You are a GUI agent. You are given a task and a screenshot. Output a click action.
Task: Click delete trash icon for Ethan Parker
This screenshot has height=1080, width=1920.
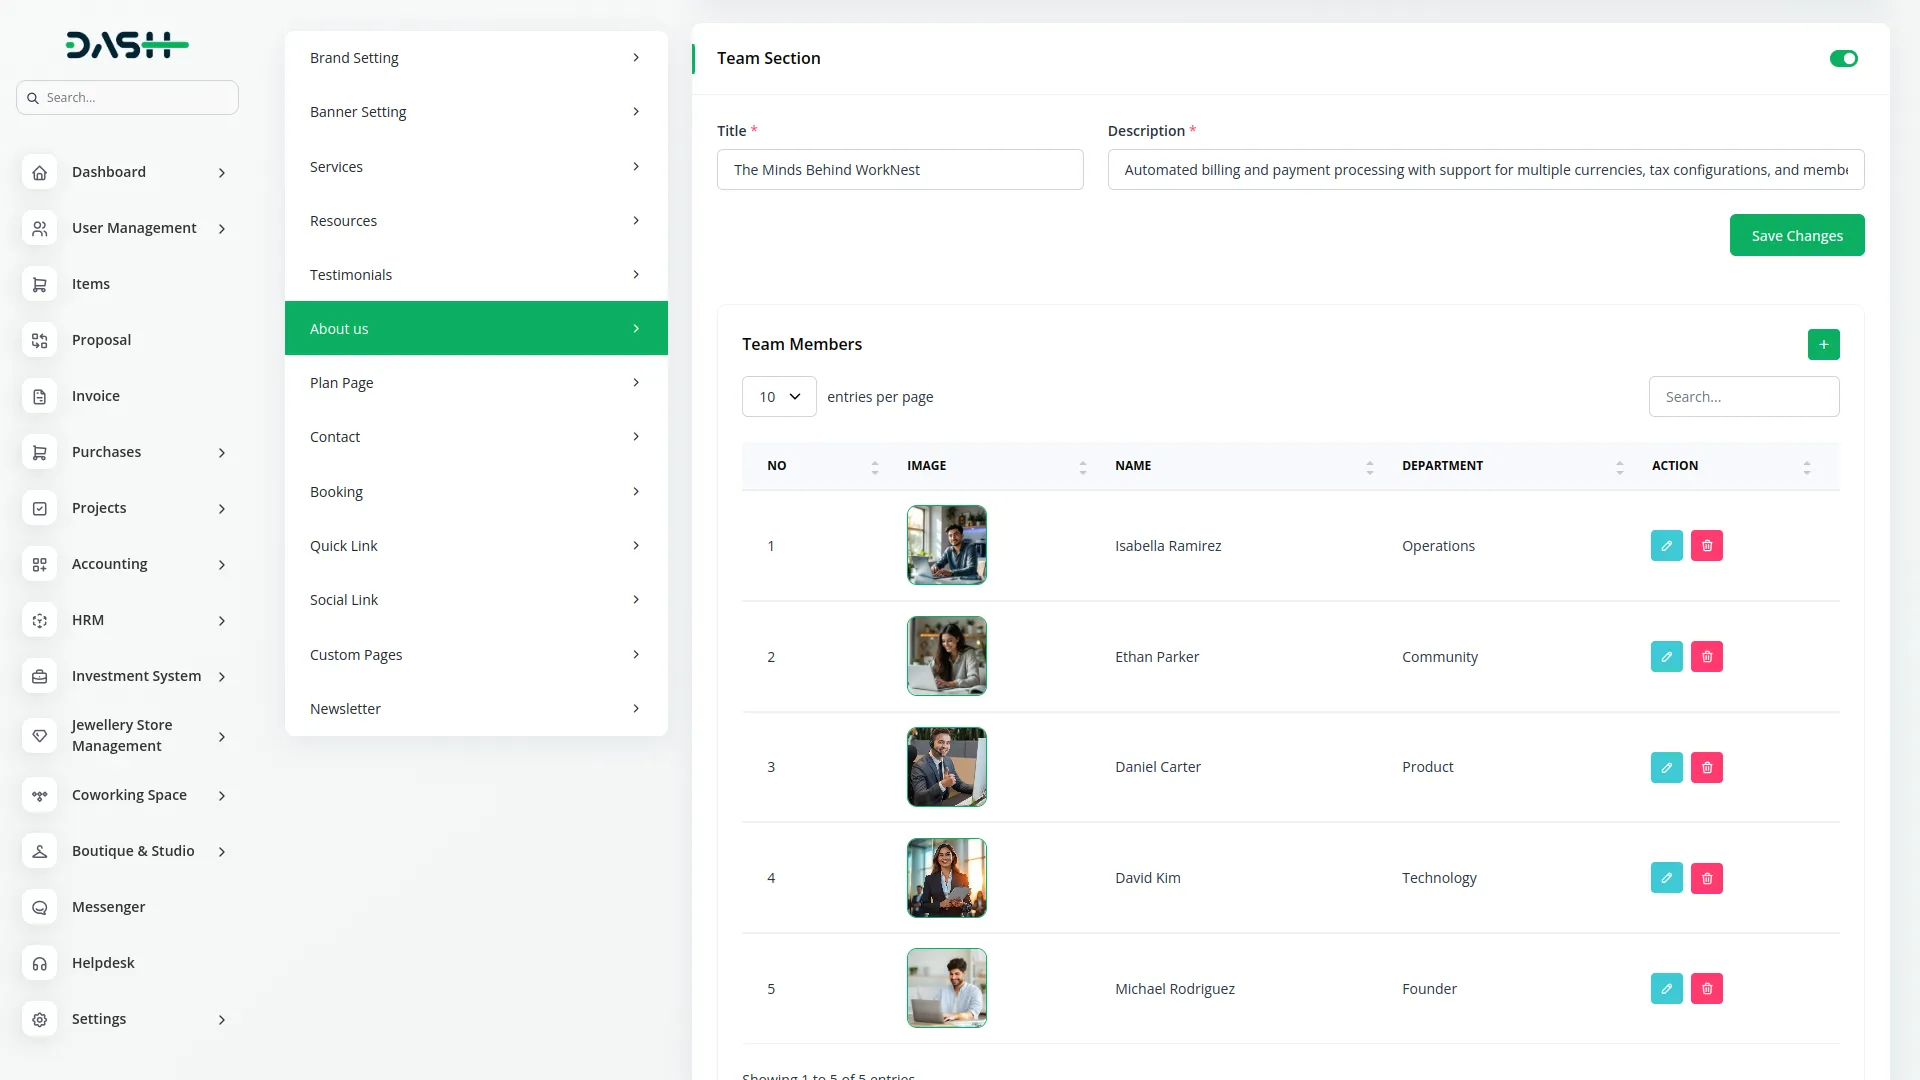point(1707,656)
